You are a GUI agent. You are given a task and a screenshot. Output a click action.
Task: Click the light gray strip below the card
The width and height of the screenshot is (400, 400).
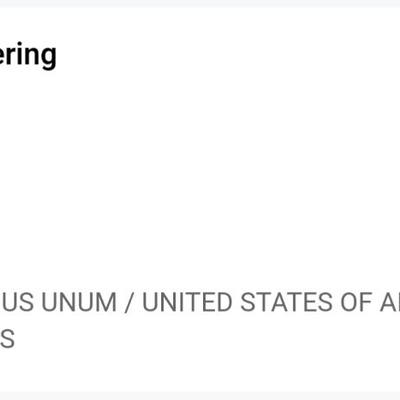click(200, 396)
